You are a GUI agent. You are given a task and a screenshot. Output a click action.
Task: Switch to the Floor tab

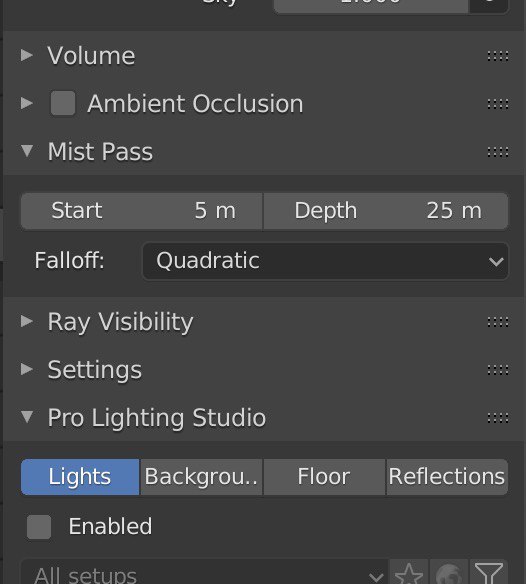(x=324, y=477)
